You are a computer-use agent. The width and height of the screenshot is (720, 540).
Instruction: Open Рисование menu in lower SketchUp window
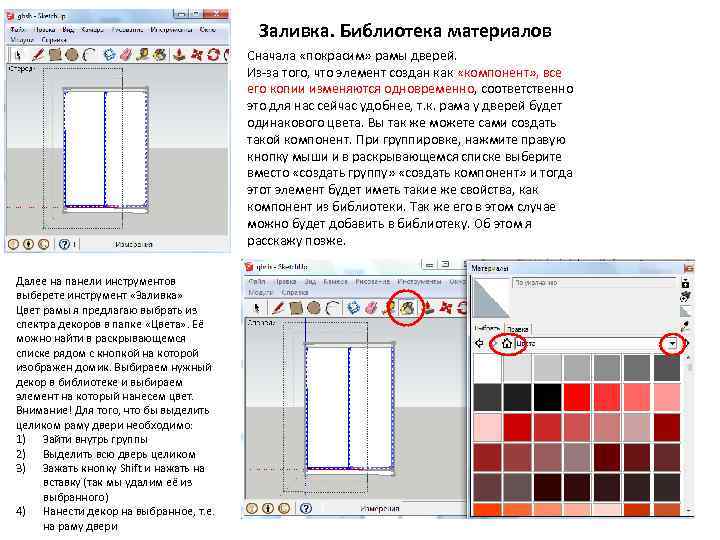pyautogui.click(x=372, y=281)
